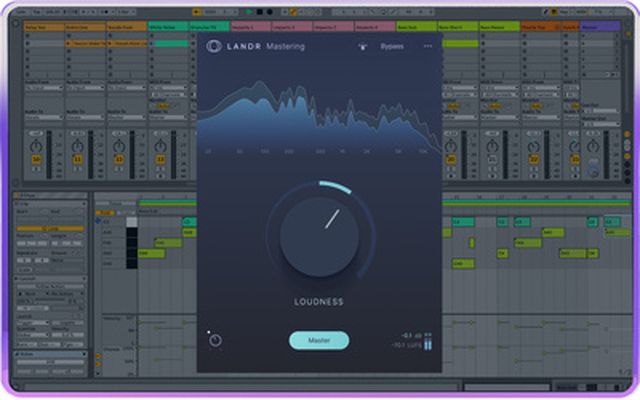Toggle track activator 21
Viewport: 640px width, 400px height.
(x=492, y=160)
